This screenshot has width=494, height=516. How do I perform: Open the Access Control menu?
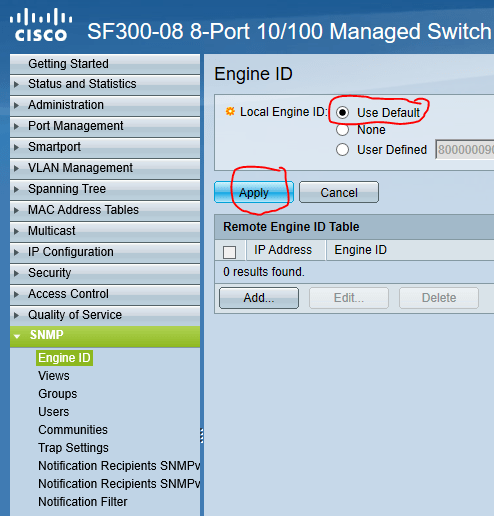[105, 294]
